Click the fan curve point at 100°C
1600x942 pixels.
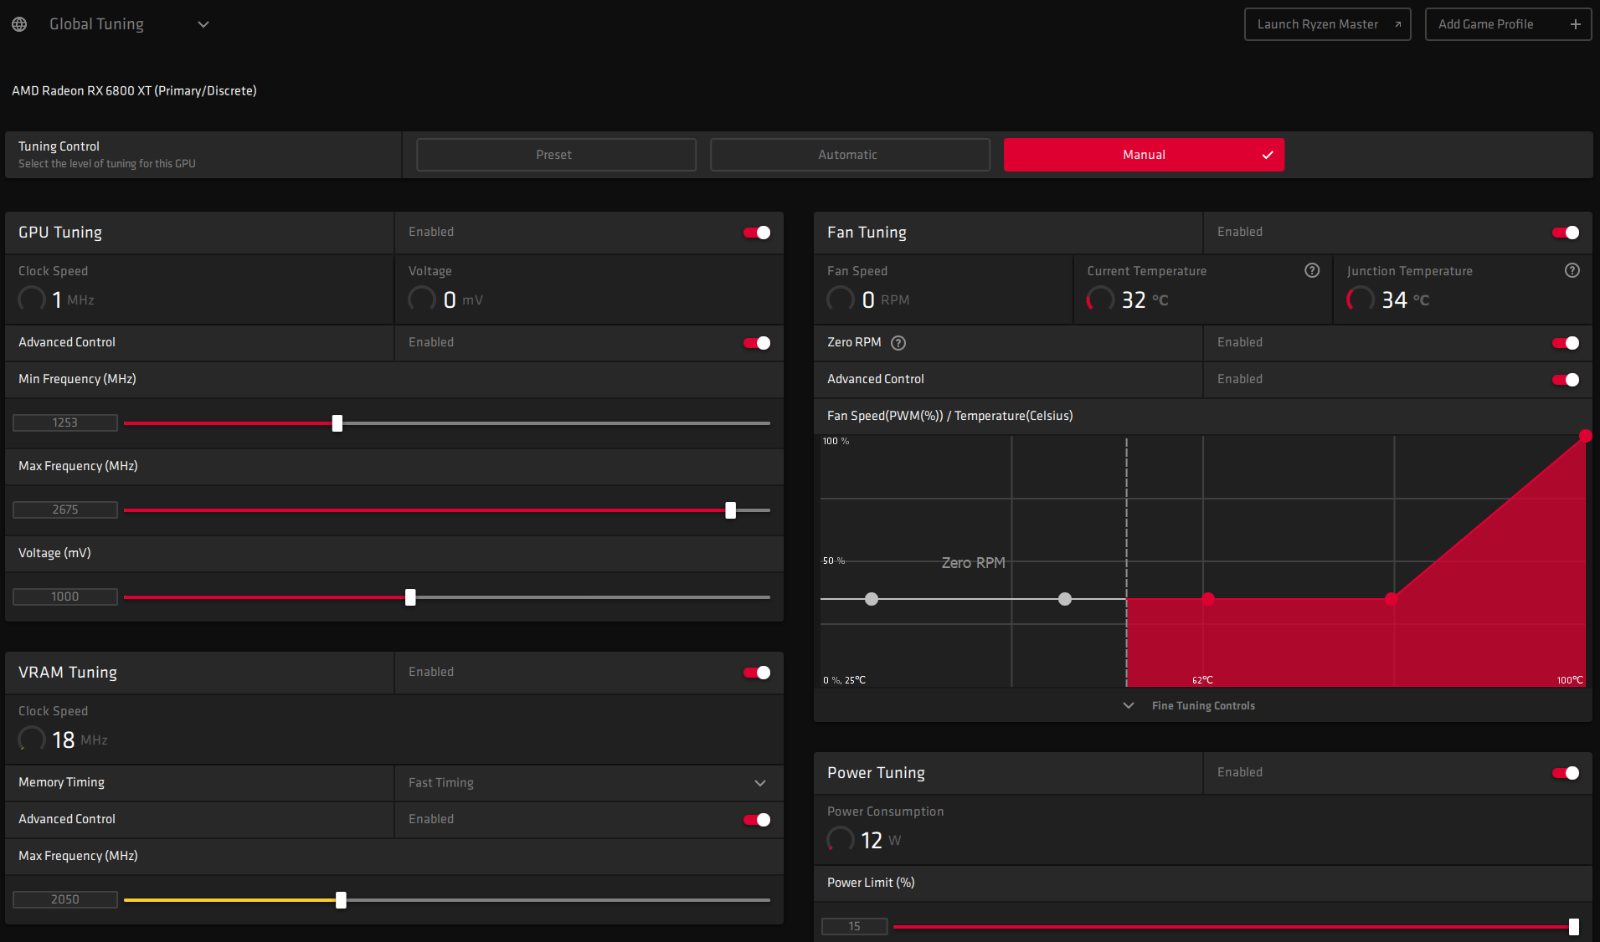(1585, 436)
